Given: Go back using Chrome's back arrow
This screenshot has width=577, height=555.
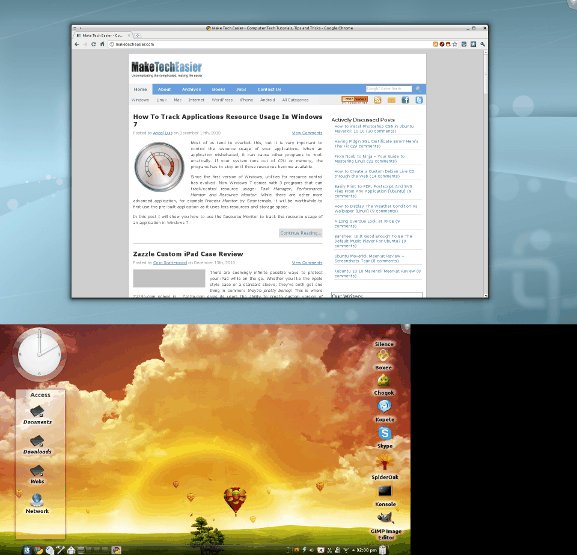Looking at the screenshot, I should pos(77,44).
